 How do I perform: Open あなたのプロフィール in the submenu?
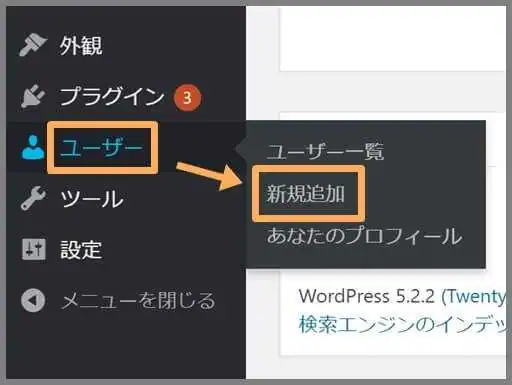(365, 236)
